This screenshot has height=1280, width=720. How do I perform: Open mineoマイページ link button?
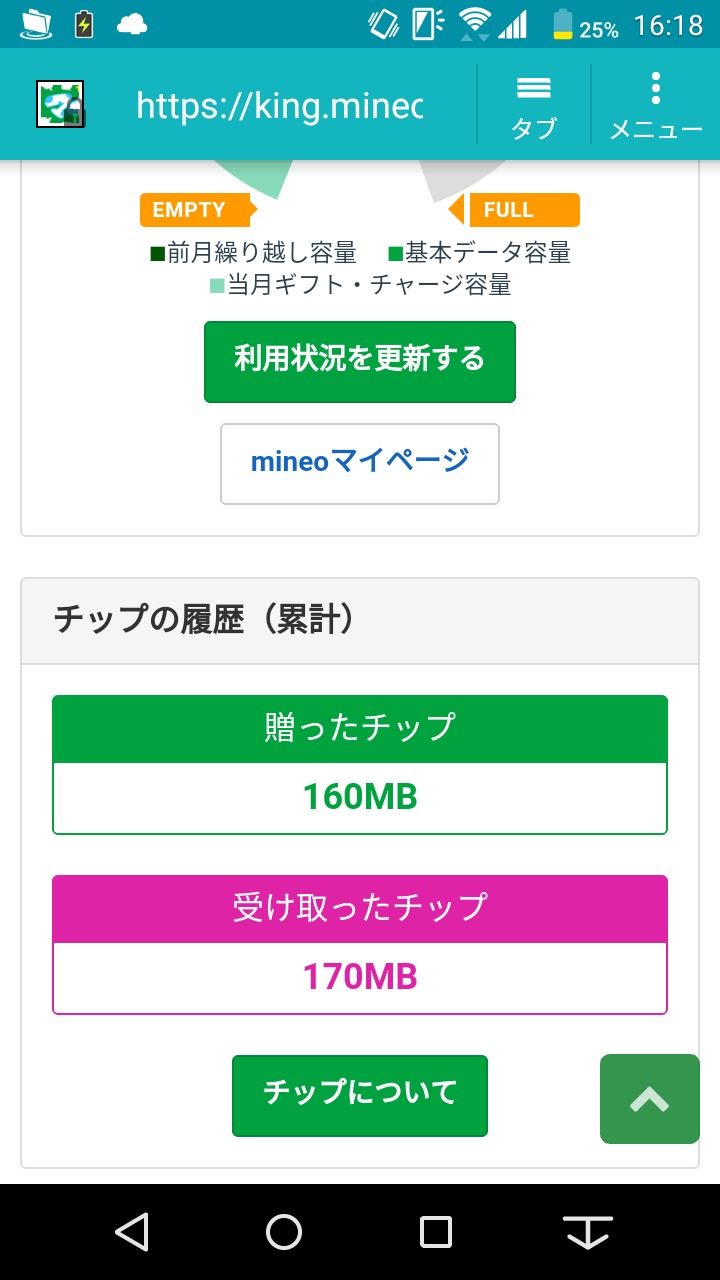(x=360, y=464)
